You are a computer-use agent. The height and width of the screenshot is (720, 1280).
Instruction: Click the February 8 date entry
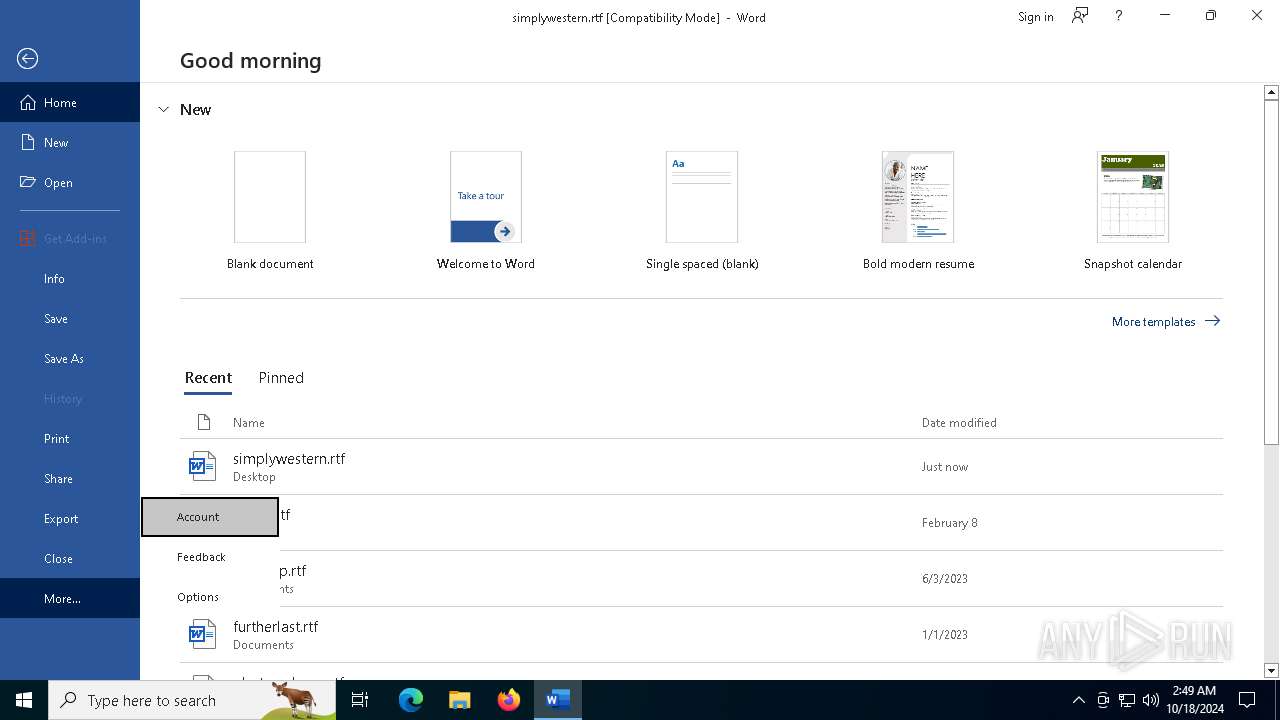pyautogui.click(x=950, y=523)
